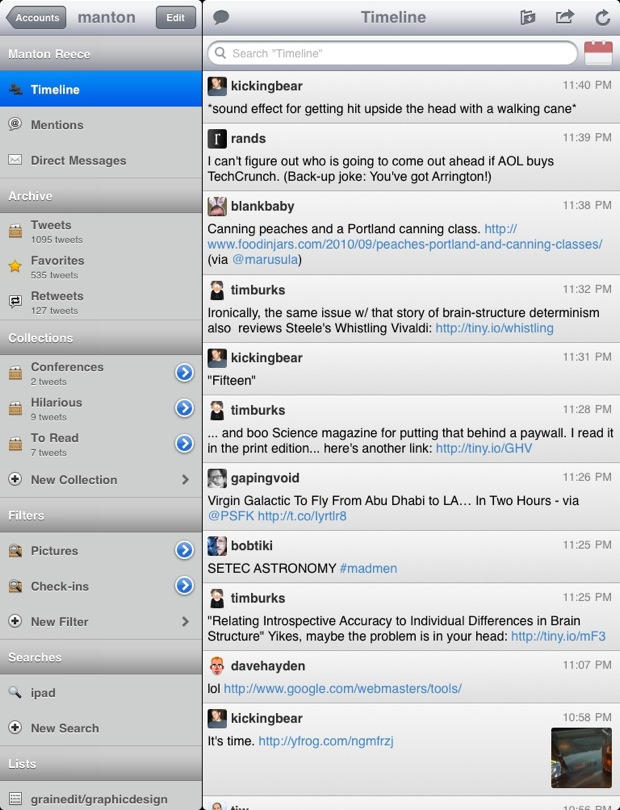Select Timeline in the sidebar
This screenshot has height=810, width=620.
101,89
